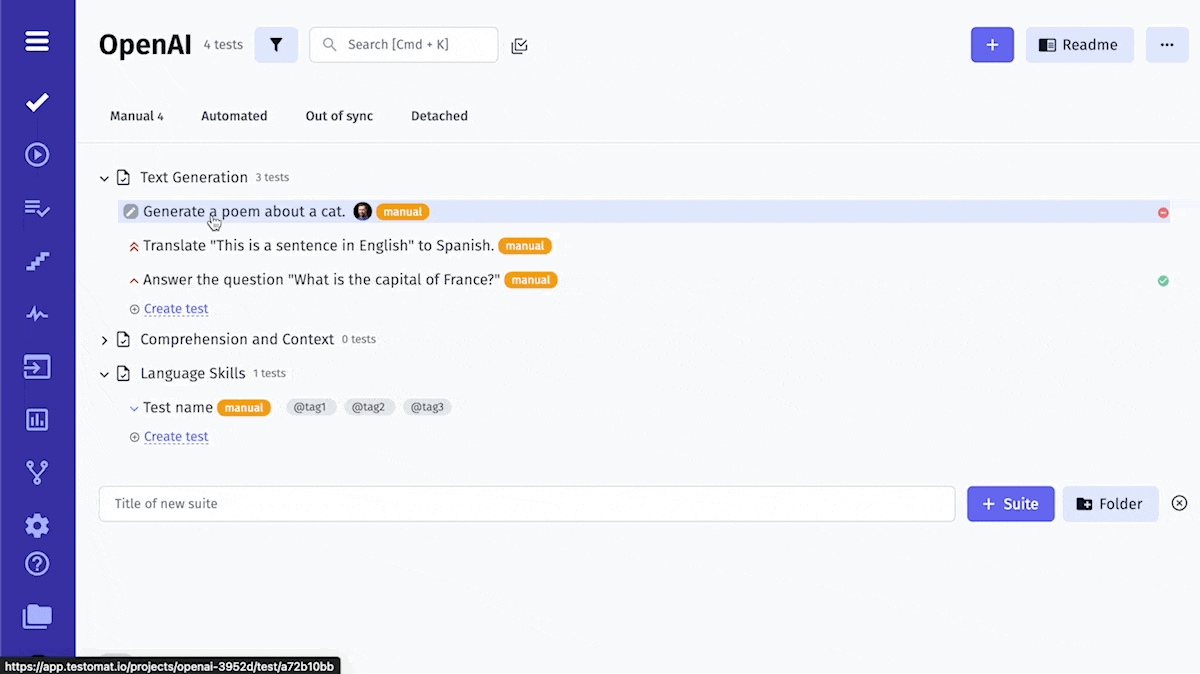Open the Runs play icon in sidebar
Viewport: 1200px width, 674px height.
(x=37, y=155)
